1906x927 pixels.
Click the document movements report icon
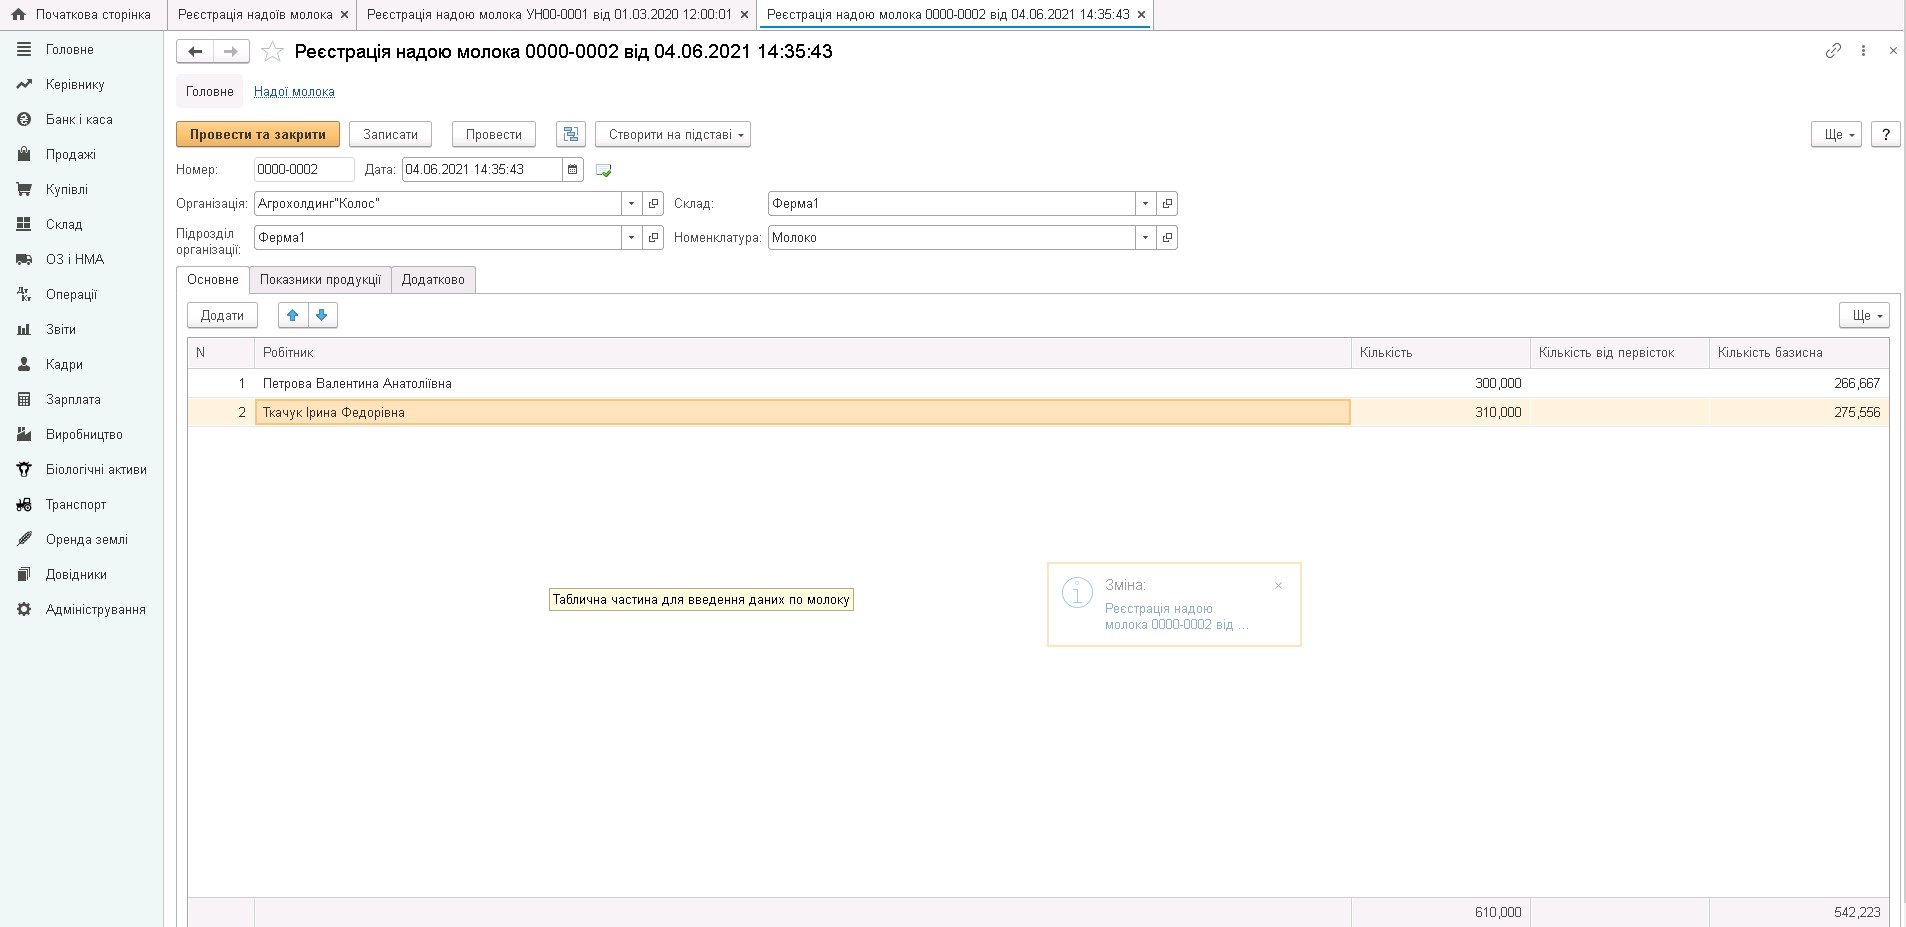coord(571,135)
